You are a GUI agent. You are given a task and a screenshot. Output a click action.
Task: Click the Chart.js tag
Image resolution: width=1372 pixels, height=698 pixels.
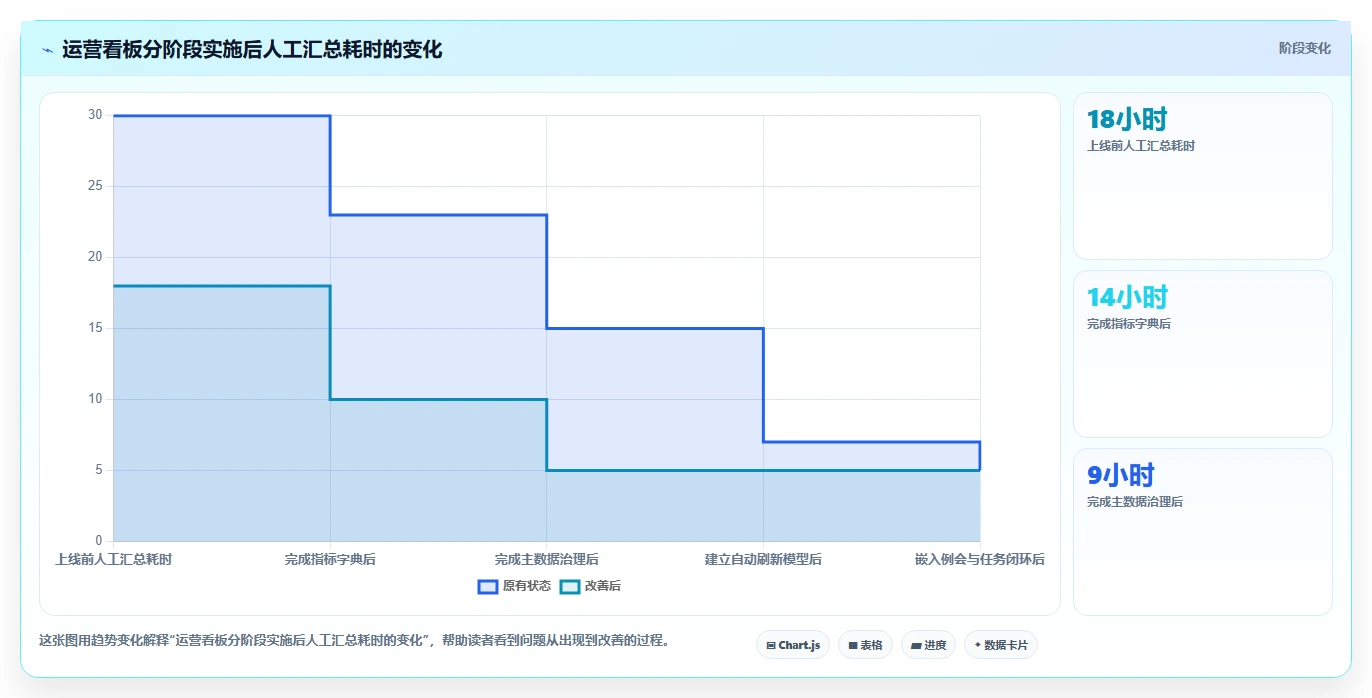click(793, 645)
